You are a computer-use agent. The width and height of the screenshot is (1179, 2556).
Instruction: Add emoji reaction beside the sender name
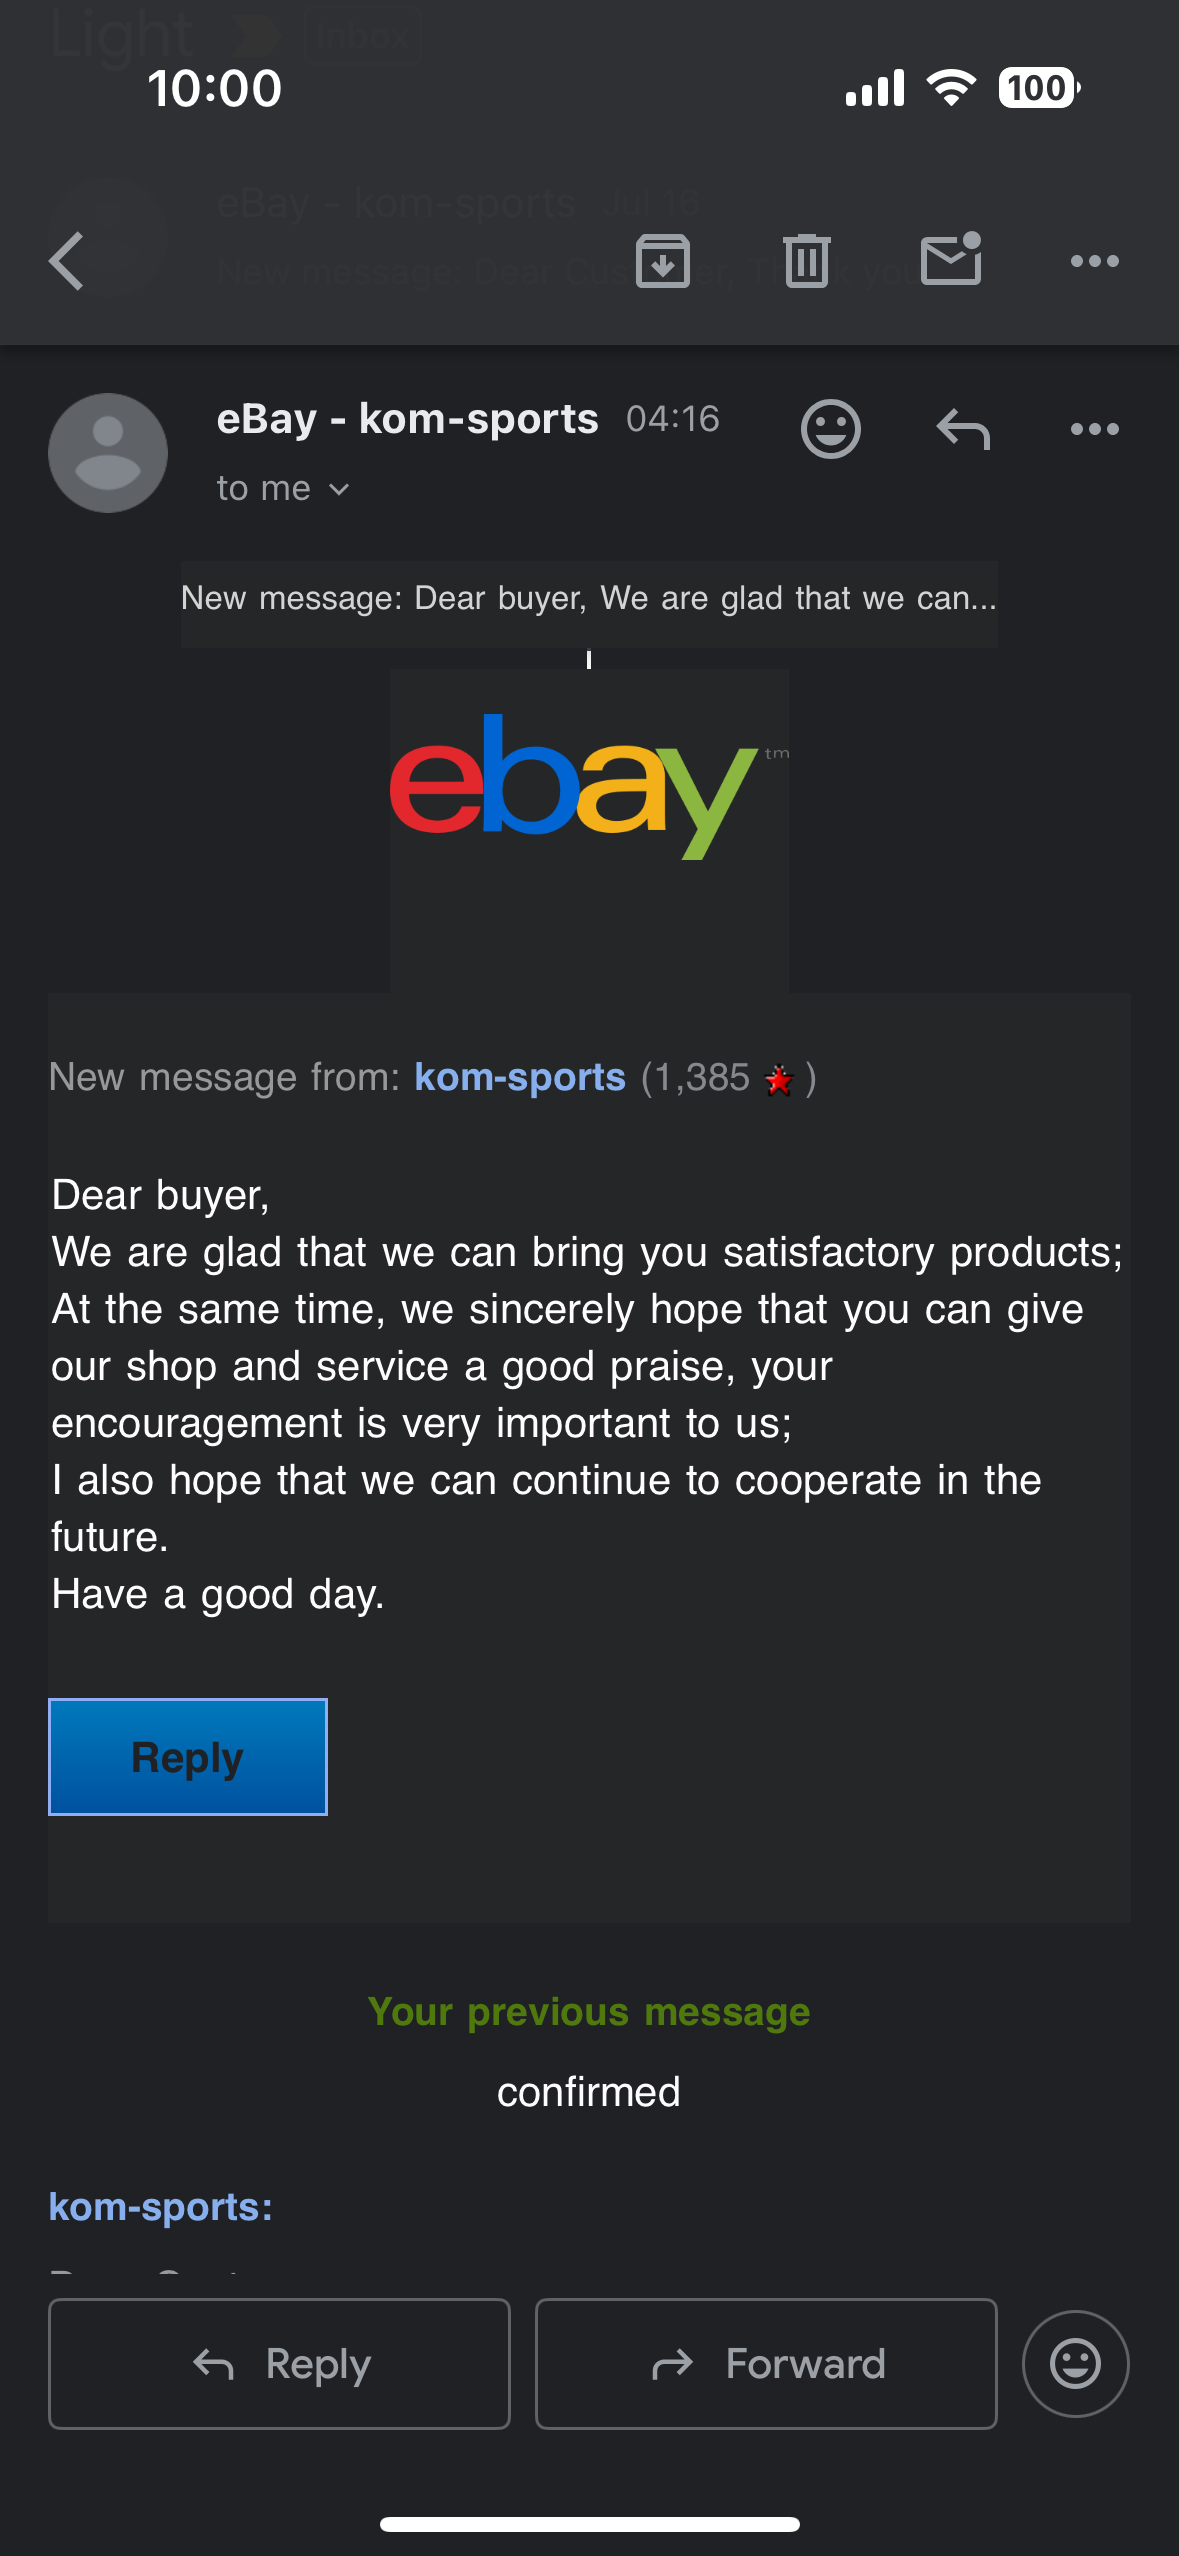pos(831,430)
